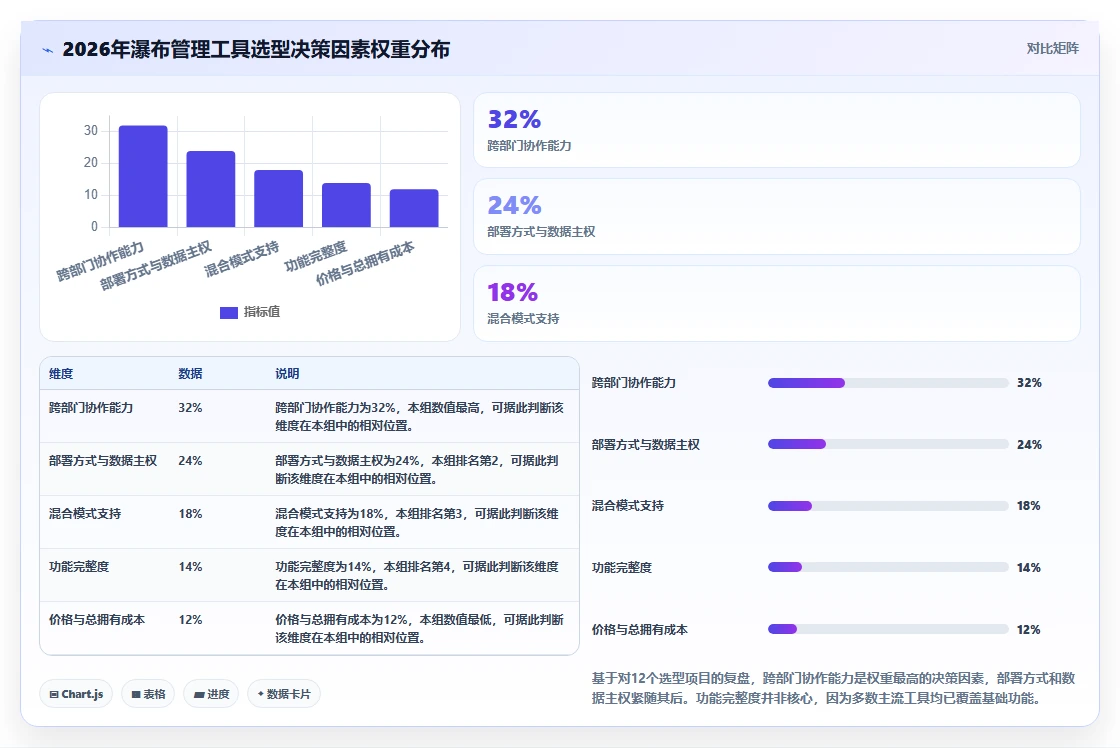1120x748 pixels.
Task: Click the 24% value in the table
Action: (x=190, y=461)
